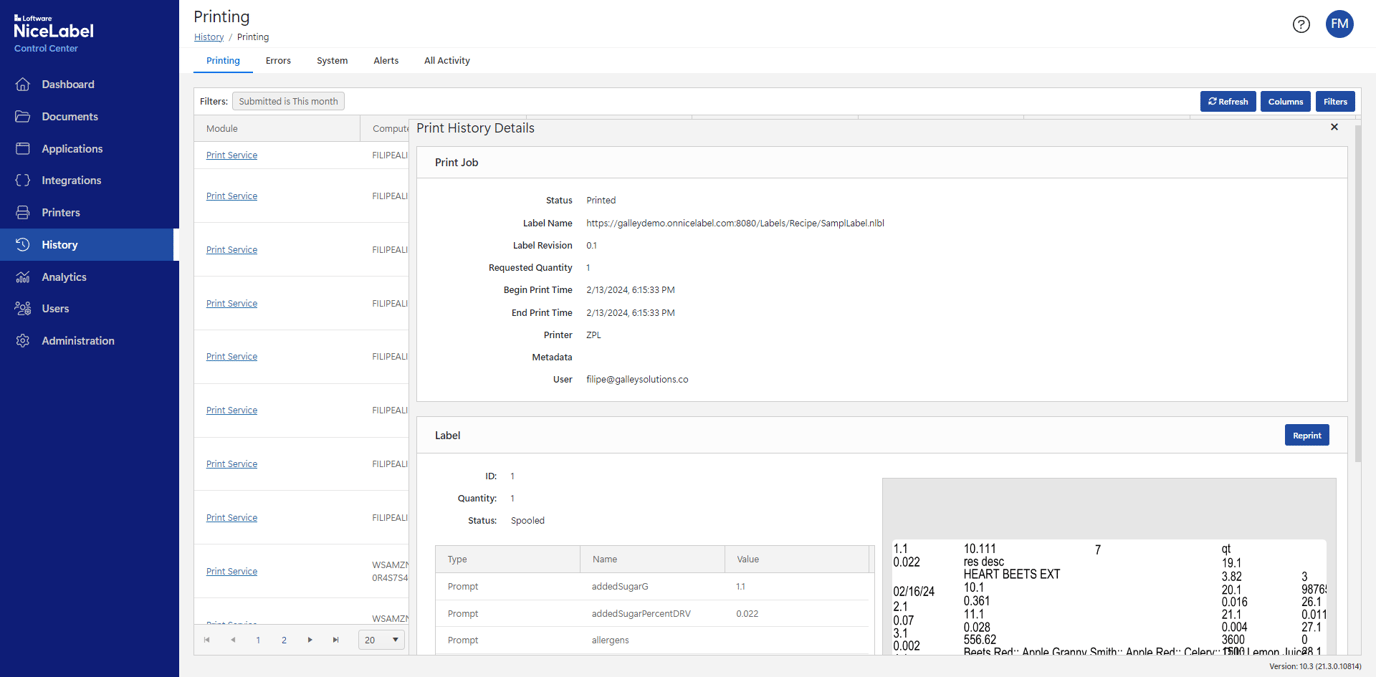Viewport: 1376px width, 677px height.
Task: Open the FM user avatar menu
Action: tap(1339, 23)
